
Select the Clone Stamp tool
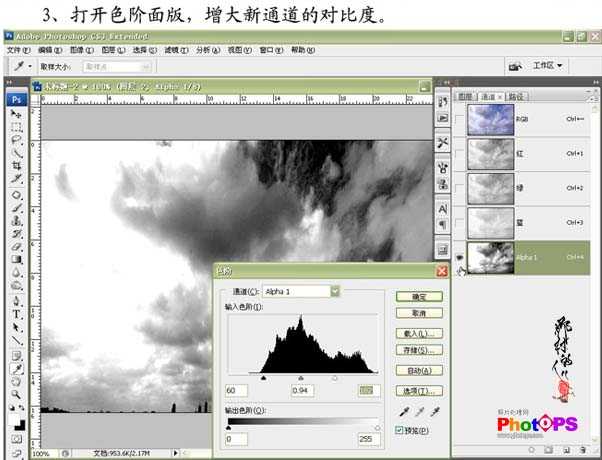[x=16, y=220]
